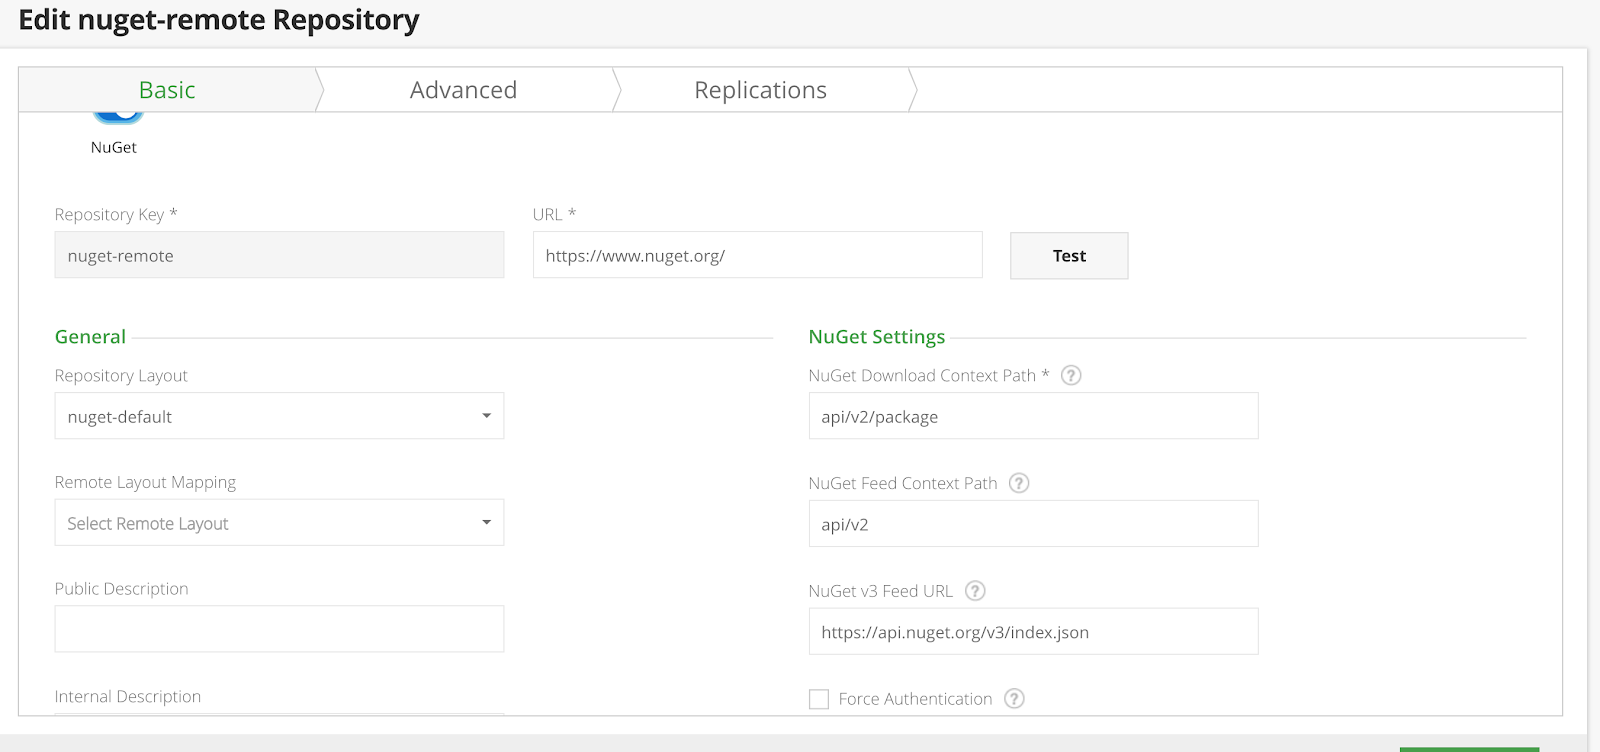Click the NuGet package type icon
1600x752 pixels.
point(117,118)
